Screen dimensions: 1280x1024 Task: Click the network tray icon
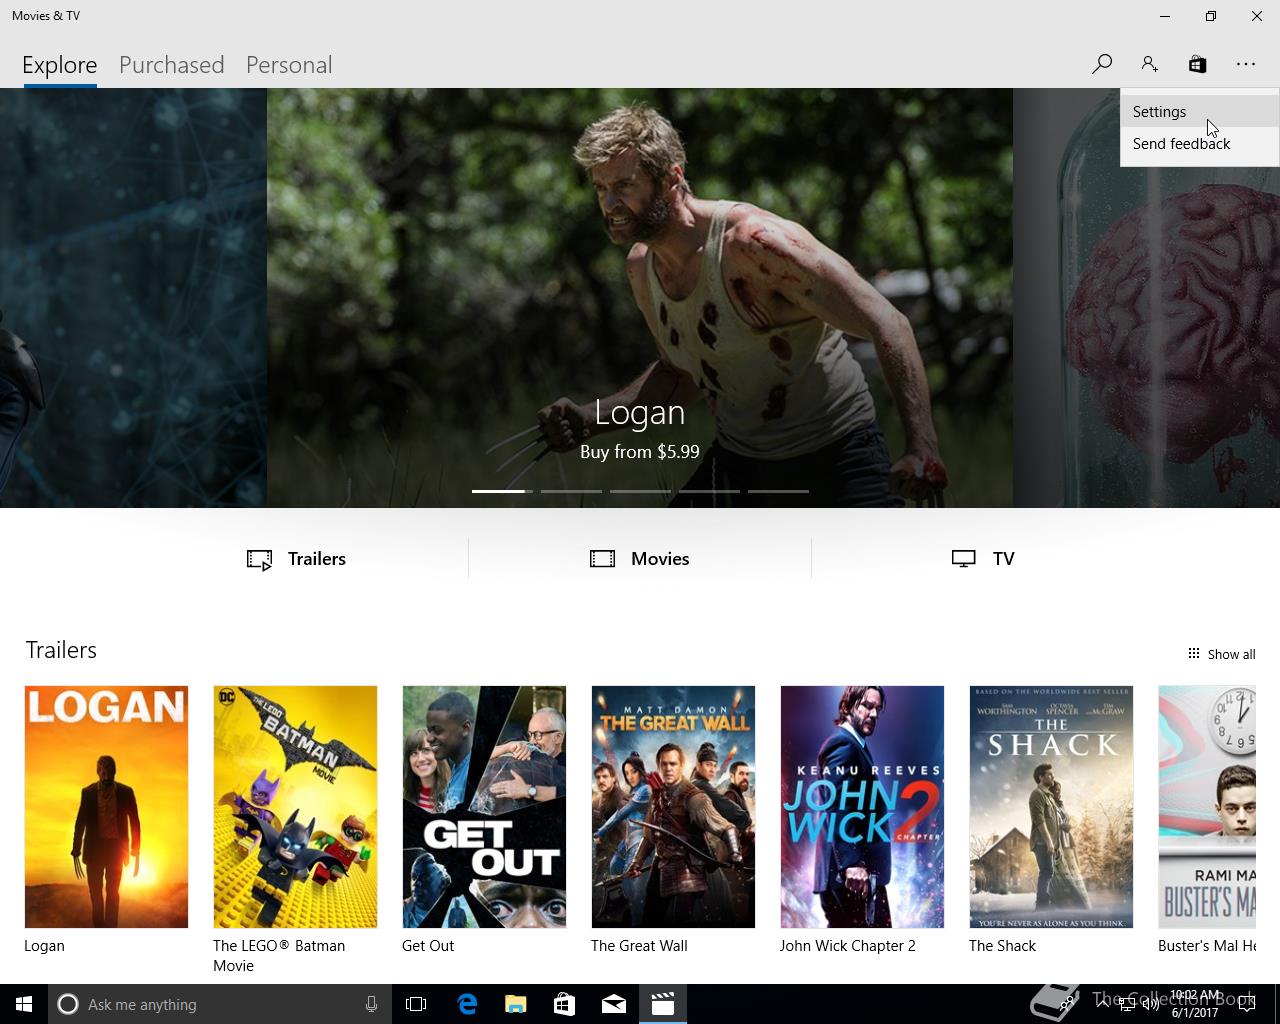[x=1127, y=1004]
